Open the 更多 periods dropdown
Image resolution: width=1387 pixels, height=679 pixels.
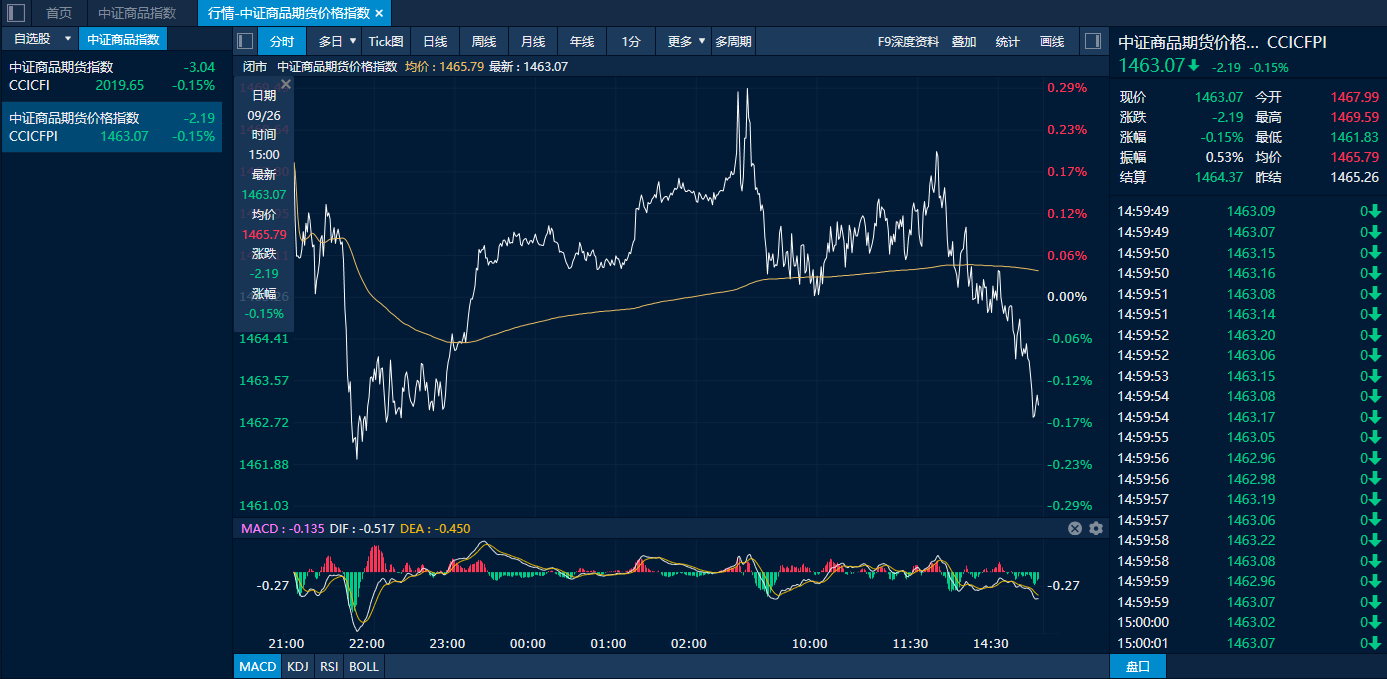[702, 41]
